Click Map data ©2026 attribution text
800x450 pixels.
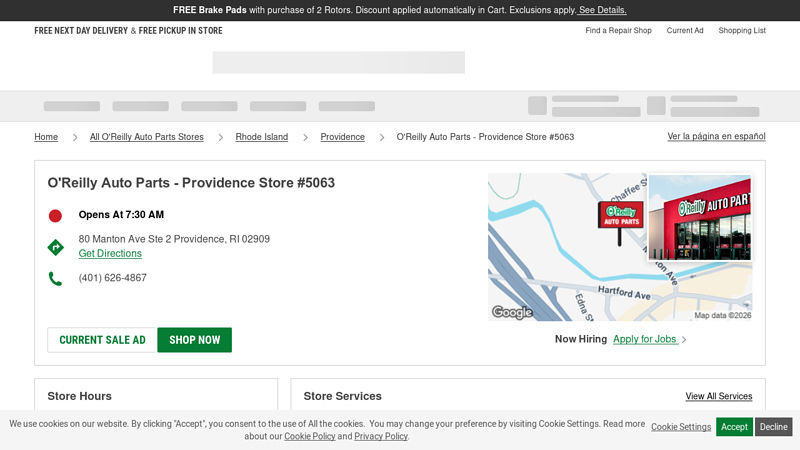click(x=722, y=315)
